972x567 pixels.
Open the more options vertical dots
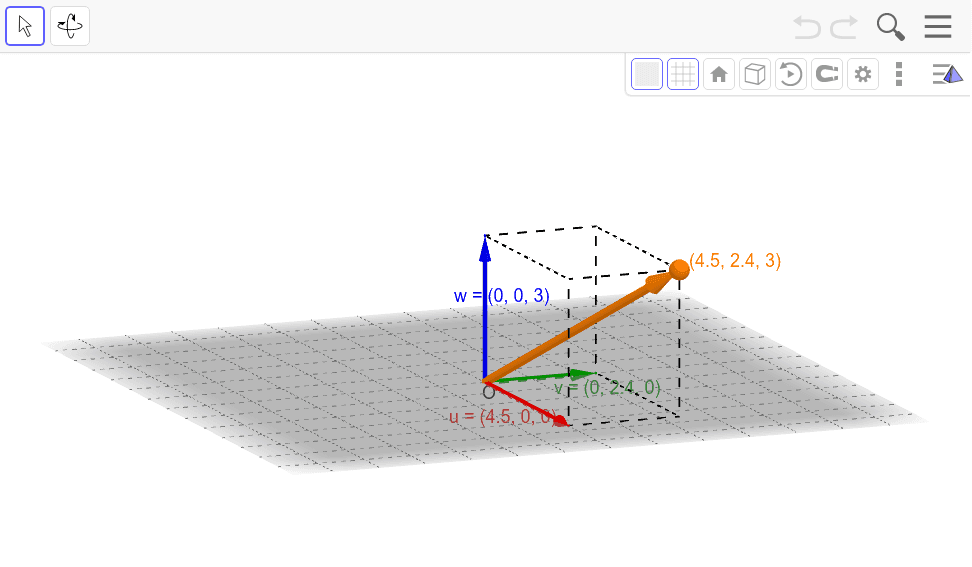(899, 74)
